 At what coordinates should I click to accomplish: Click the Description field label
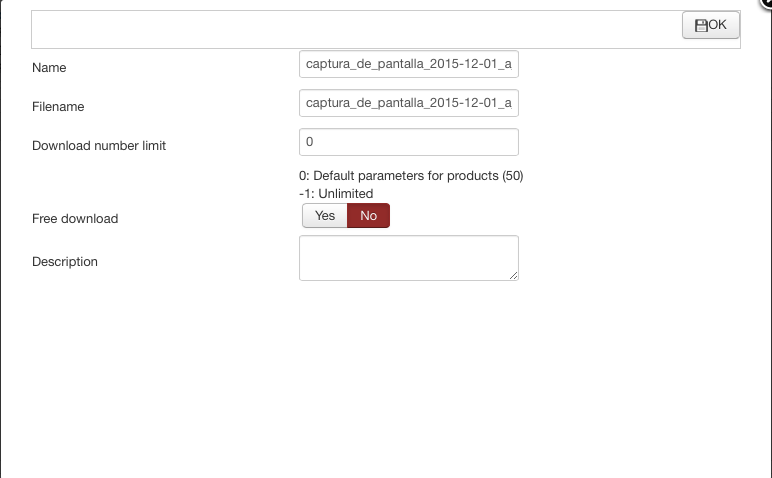[64, 261]
